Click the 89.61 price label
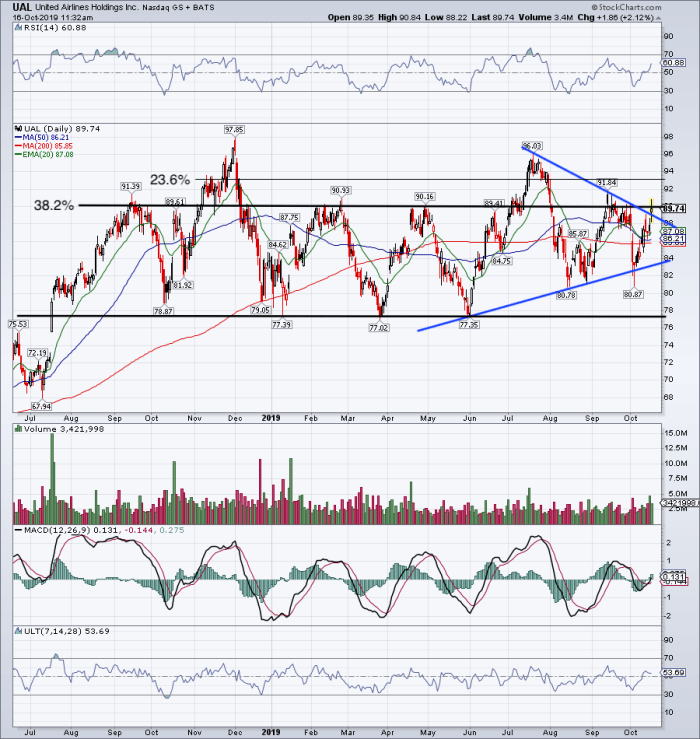 pos(175,202)
